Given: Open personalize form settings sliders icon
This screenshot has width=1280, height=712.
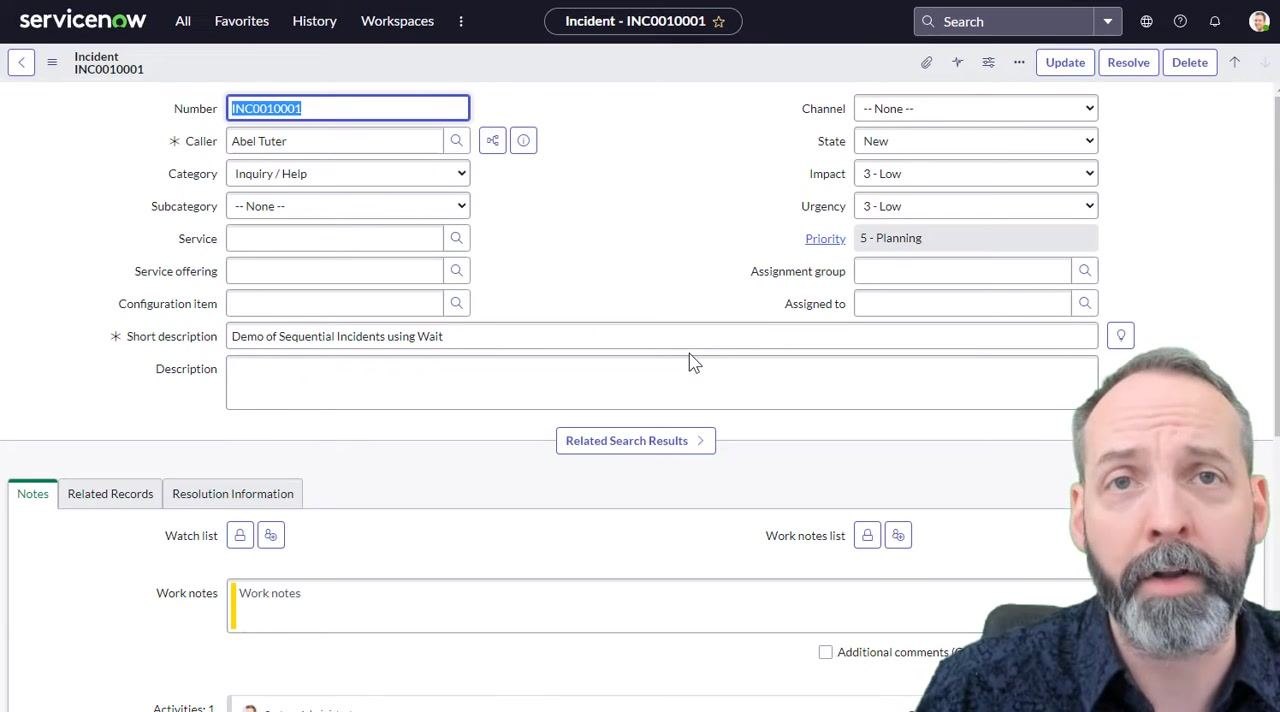Looking at the screenshot, I should pyautogui.click(x=988, y=62).
